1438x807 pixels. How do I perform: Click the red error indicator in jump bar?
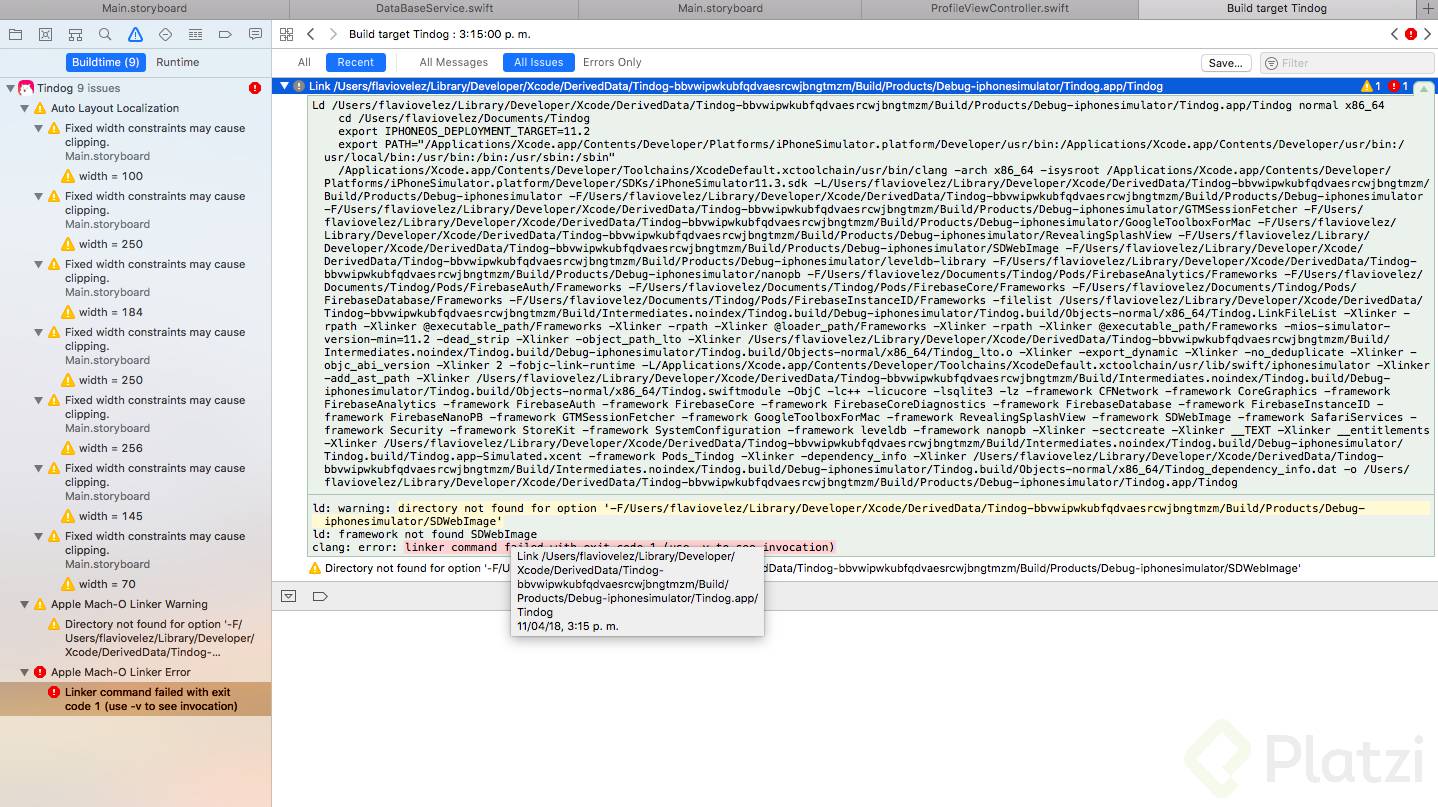(x=1411, y=34)
